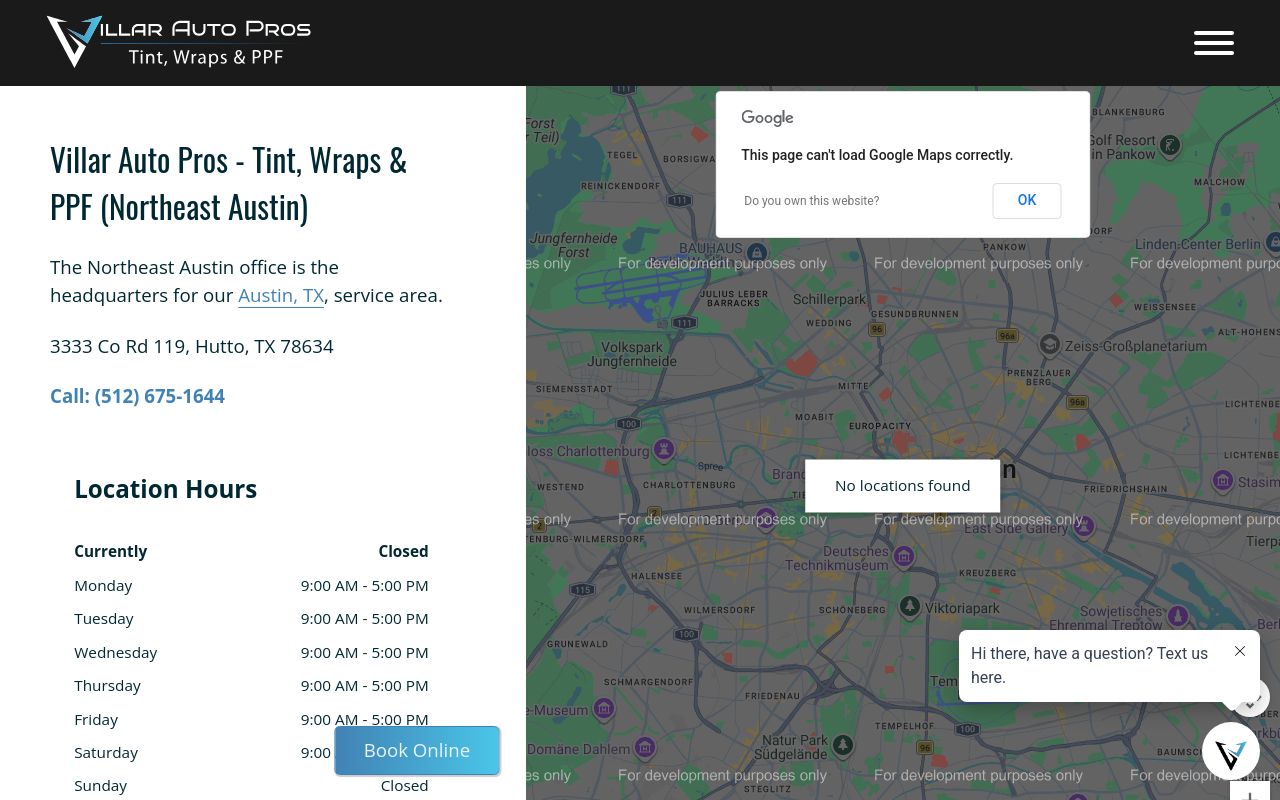Dismiss the Google Maps error with OK
This screenshot has height=800, width=1280.
(x=1027, y=200)
